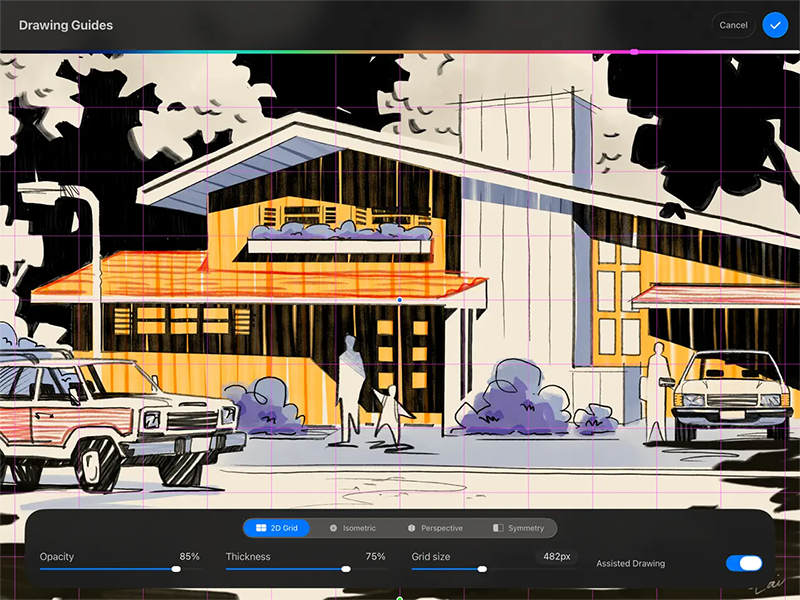The width and height of the screenshot is (800, 600).
Task: Tap the 85% opacity value
Action: coord(189,556)
